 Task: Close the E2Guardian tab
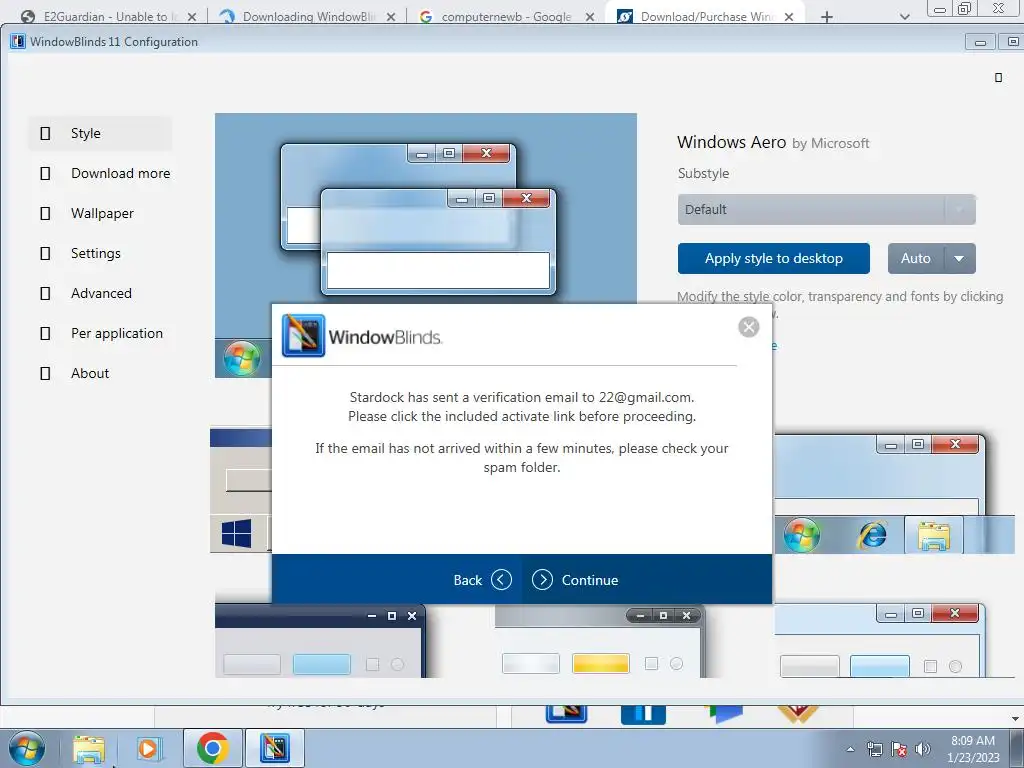click(x=191, y=17)
